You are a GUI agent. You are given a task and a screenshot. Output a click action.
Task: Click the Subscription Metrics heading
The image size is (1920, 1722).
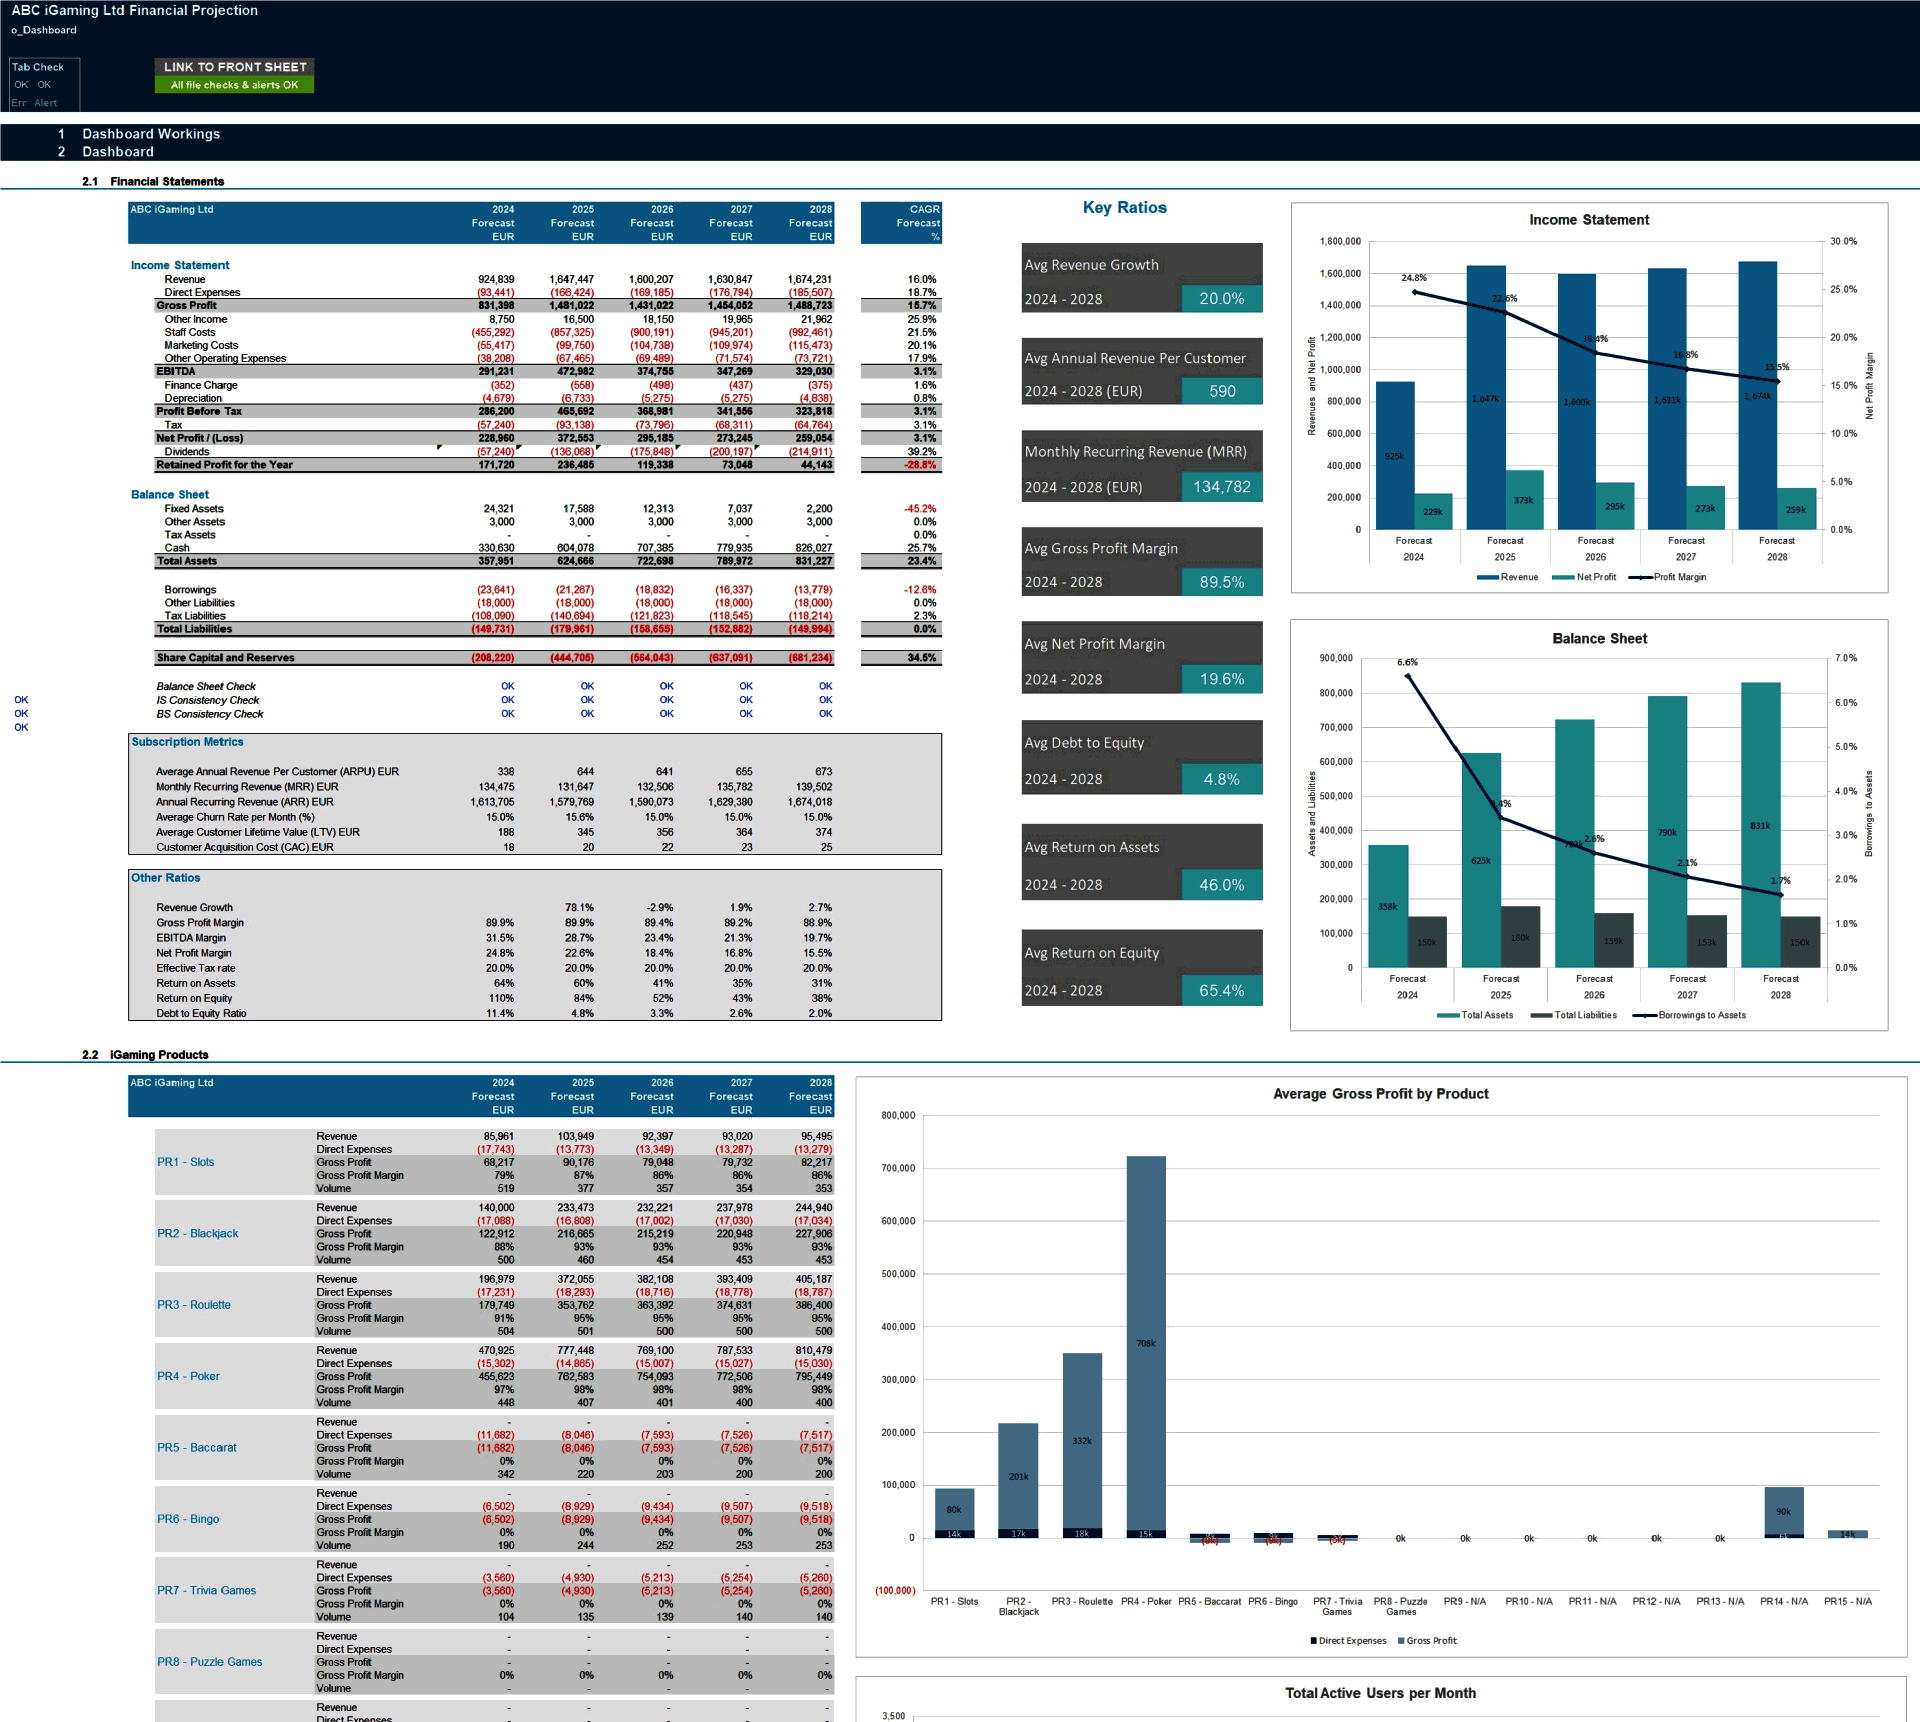187,742
